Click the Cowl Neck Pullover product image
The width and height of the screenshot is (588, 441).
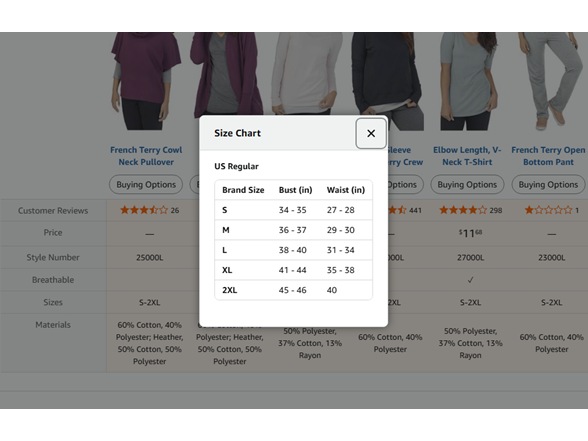point(146,81)
